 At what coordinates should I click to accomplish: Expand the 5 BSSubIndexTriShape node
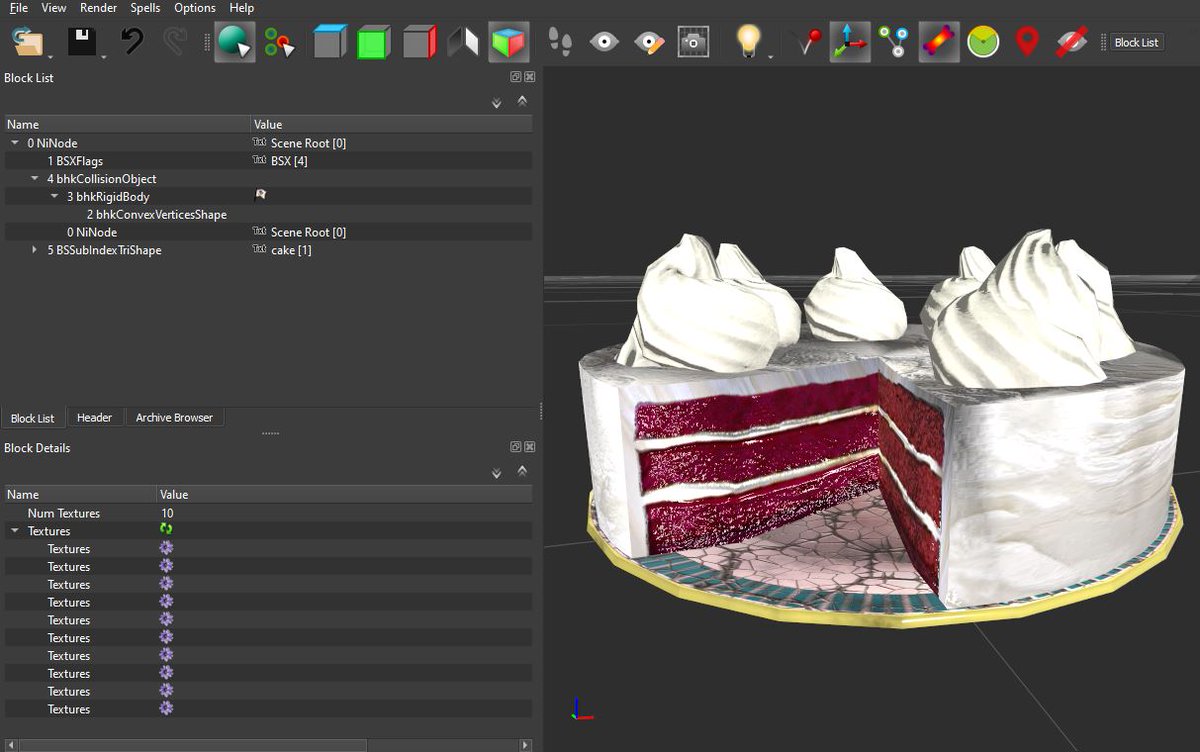(x=35, y=250)
